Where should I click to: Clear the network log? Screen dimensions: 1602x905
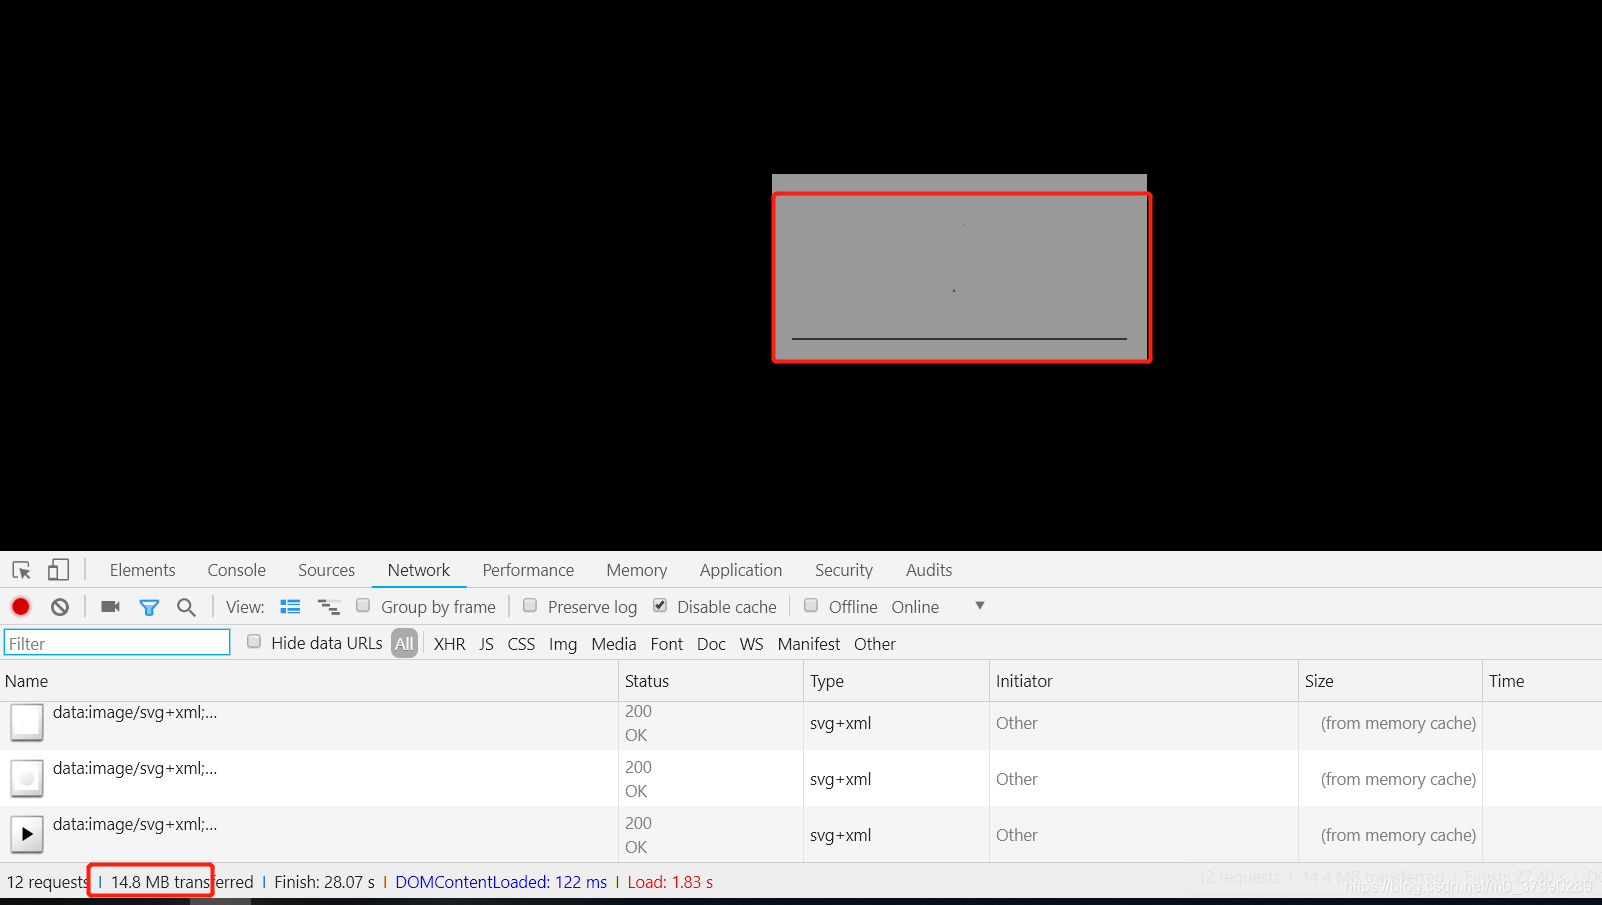coord(60,607)
